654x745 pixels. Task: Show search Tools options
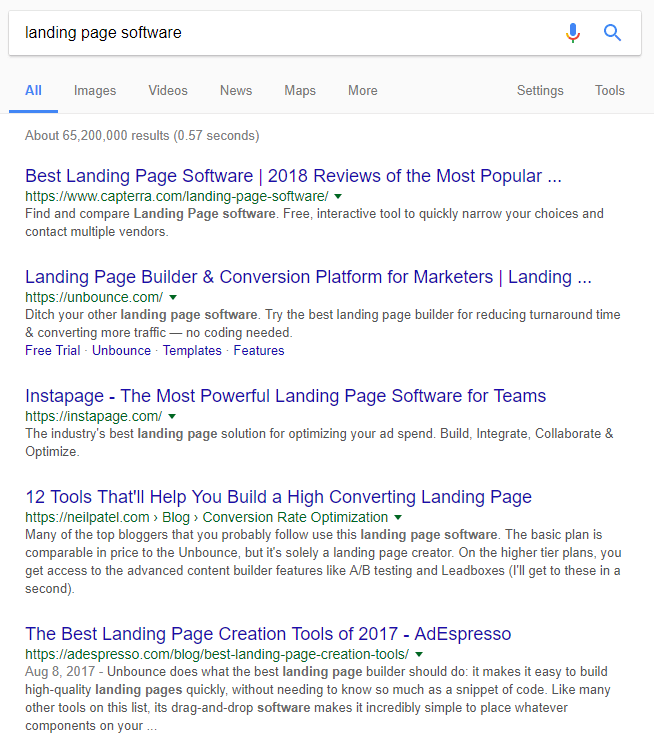point(610,90)
